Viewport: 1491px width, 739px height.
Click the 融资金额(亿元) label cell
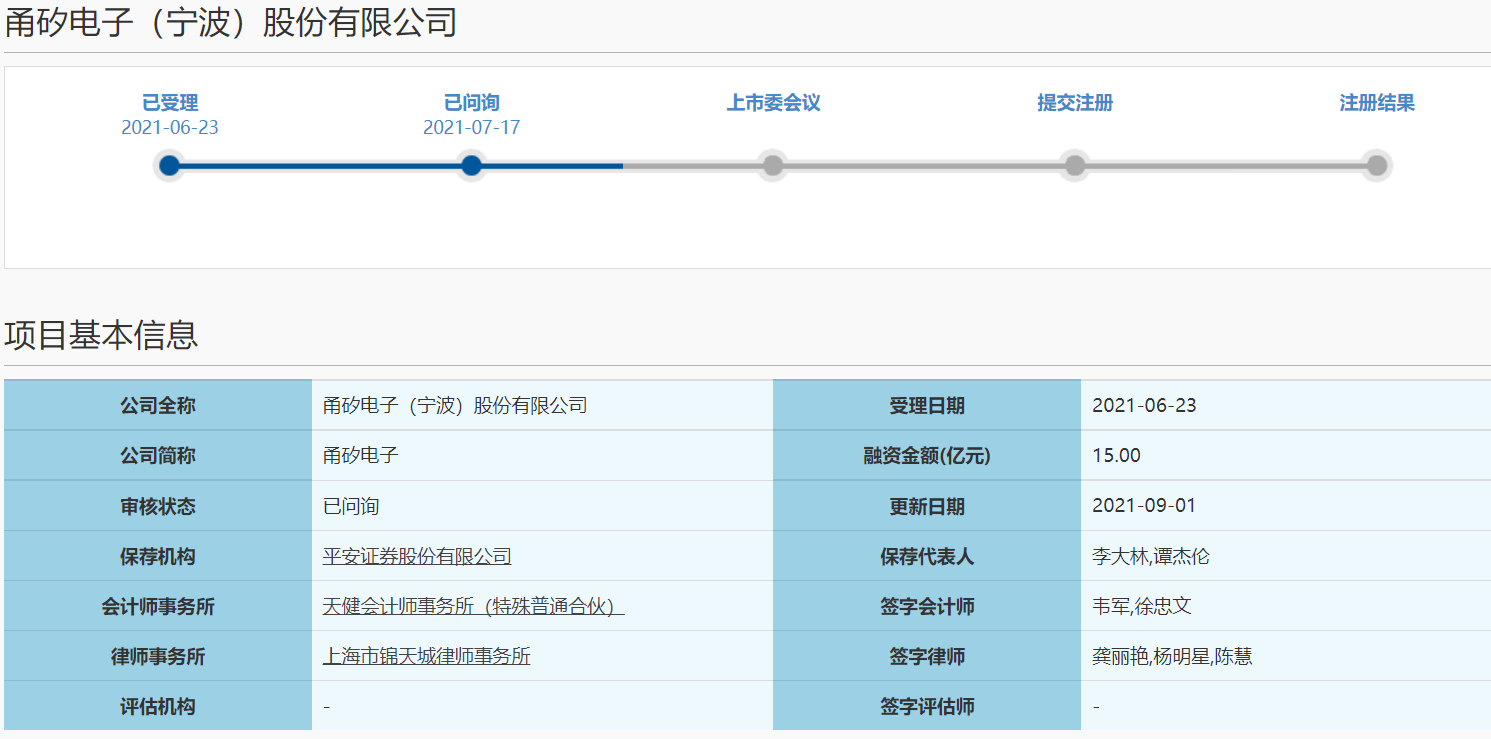click(x=927, y=455)
